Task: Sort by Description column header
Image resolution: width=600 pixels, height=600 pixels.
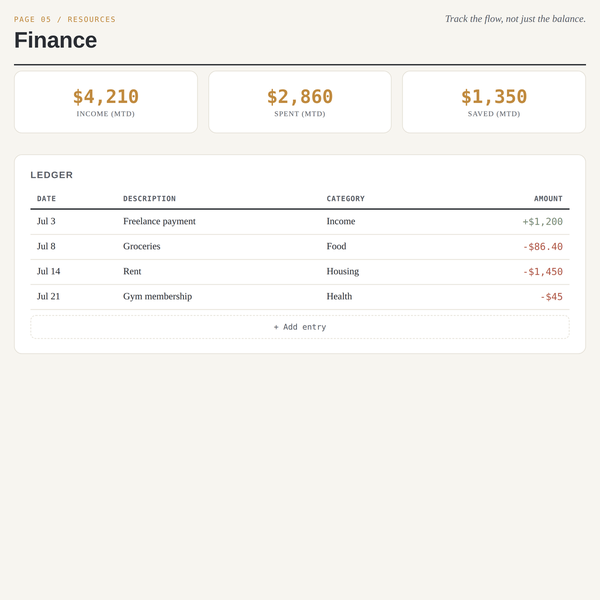Action: pos(149,199)
